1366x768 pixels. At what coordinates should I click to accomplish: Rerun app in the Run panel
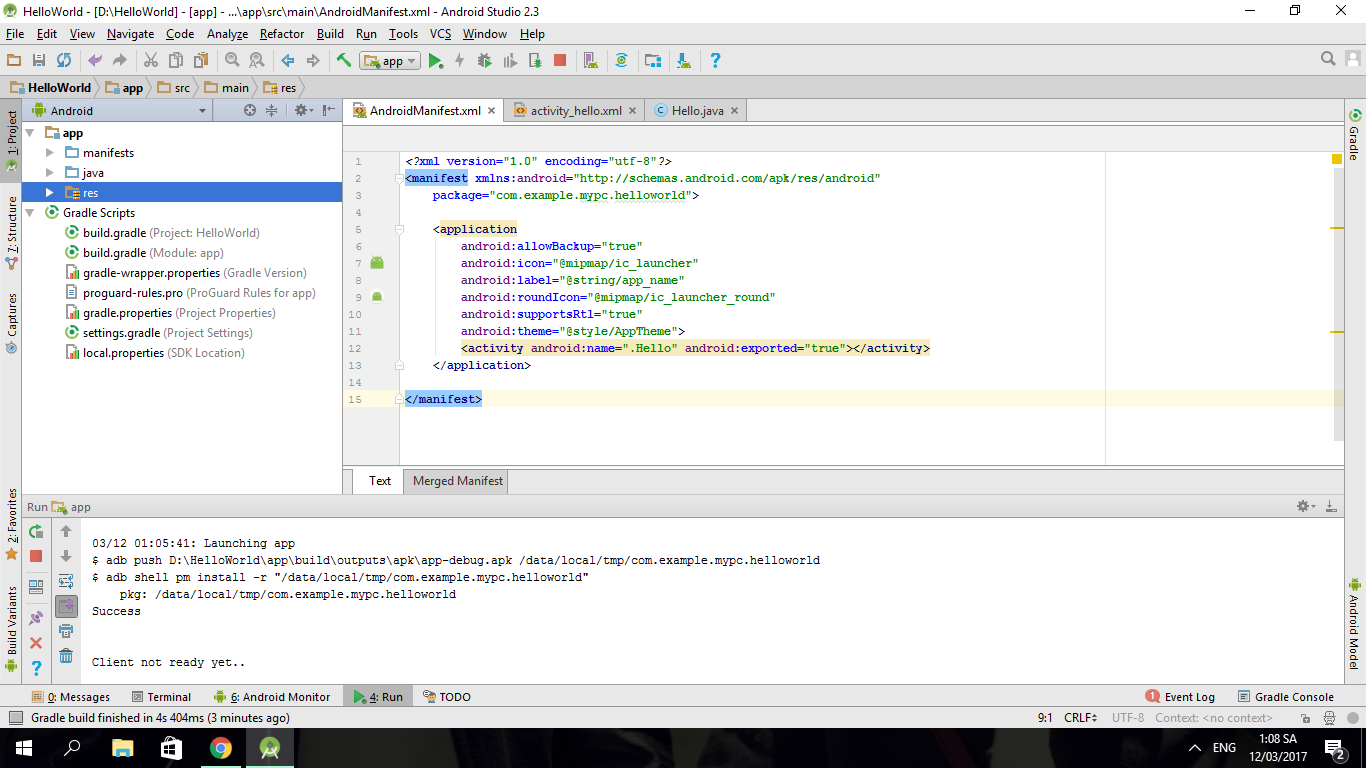(x=36, y=531)
